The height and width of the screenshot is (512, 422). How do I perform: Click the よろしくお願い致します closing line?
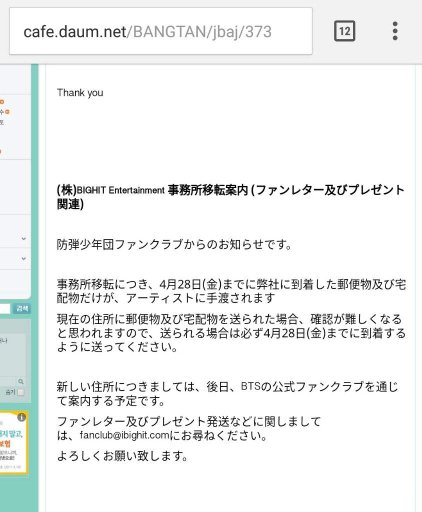pyautogui.click(x=122, y=456)
